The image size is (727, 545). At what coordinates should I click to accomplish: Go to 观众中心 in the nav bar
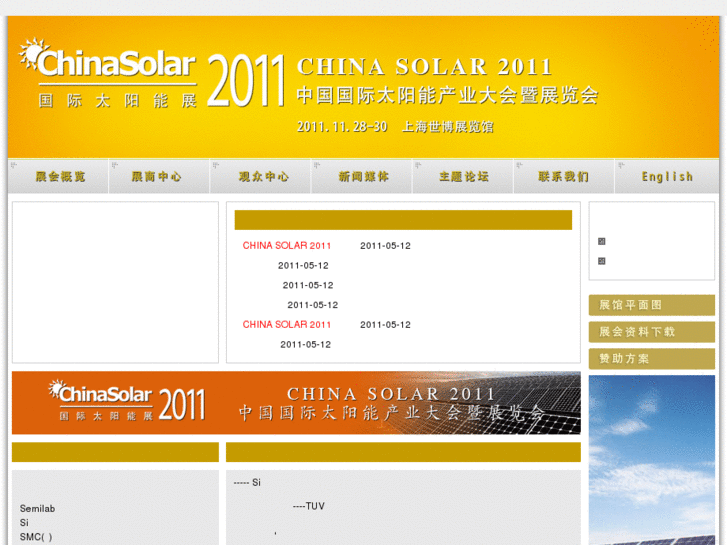261,176
